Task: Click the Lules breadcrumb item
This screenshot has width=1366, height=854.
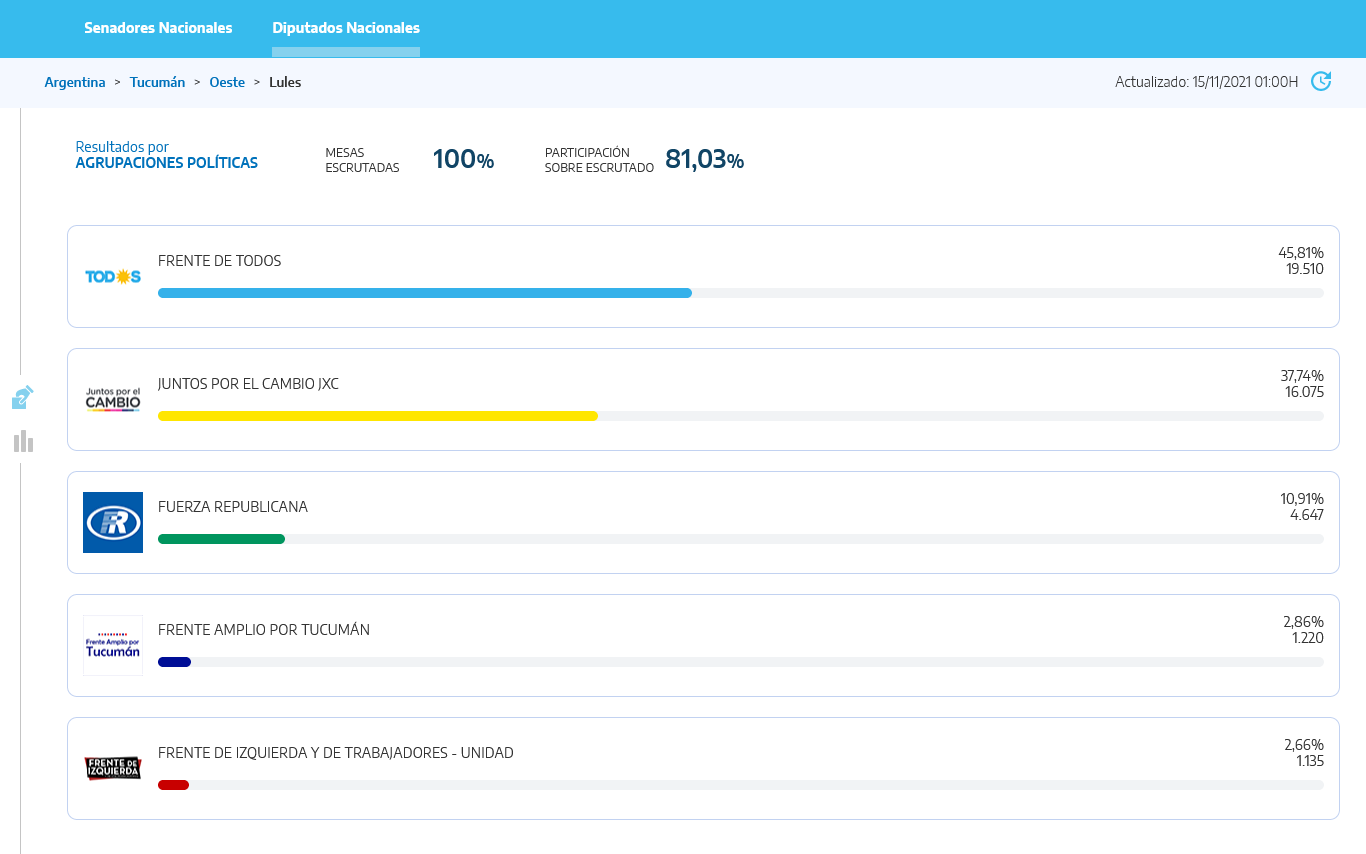Action: click(x=285, y=82)
